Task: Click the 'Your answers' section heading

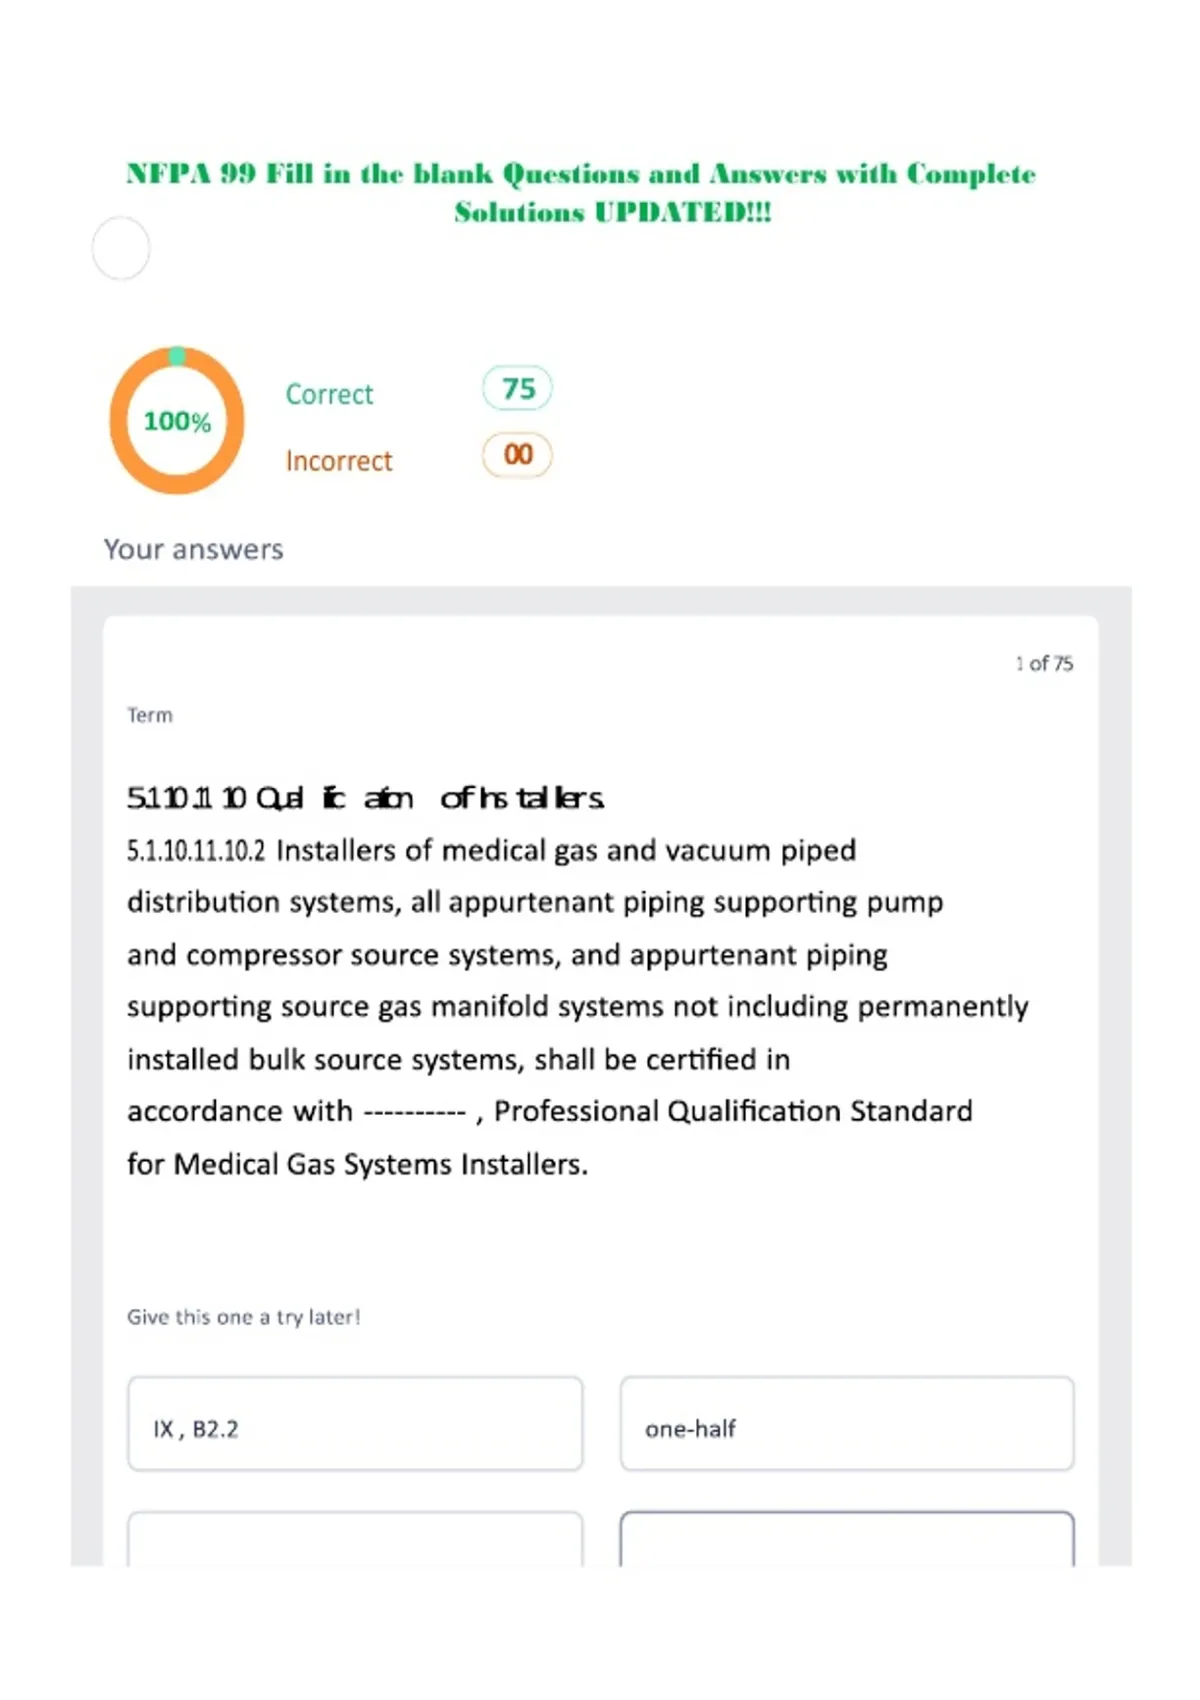Action: click(x=194, y=549)
